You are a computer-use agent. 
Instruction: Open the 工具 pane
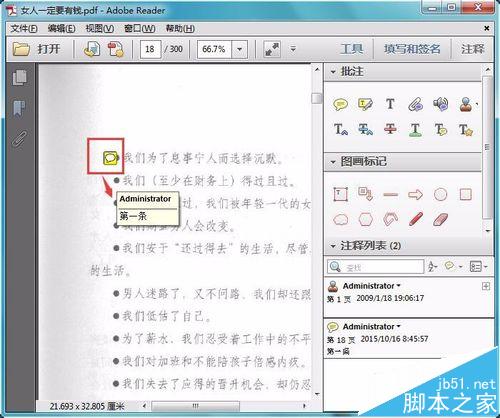(352, 49)
